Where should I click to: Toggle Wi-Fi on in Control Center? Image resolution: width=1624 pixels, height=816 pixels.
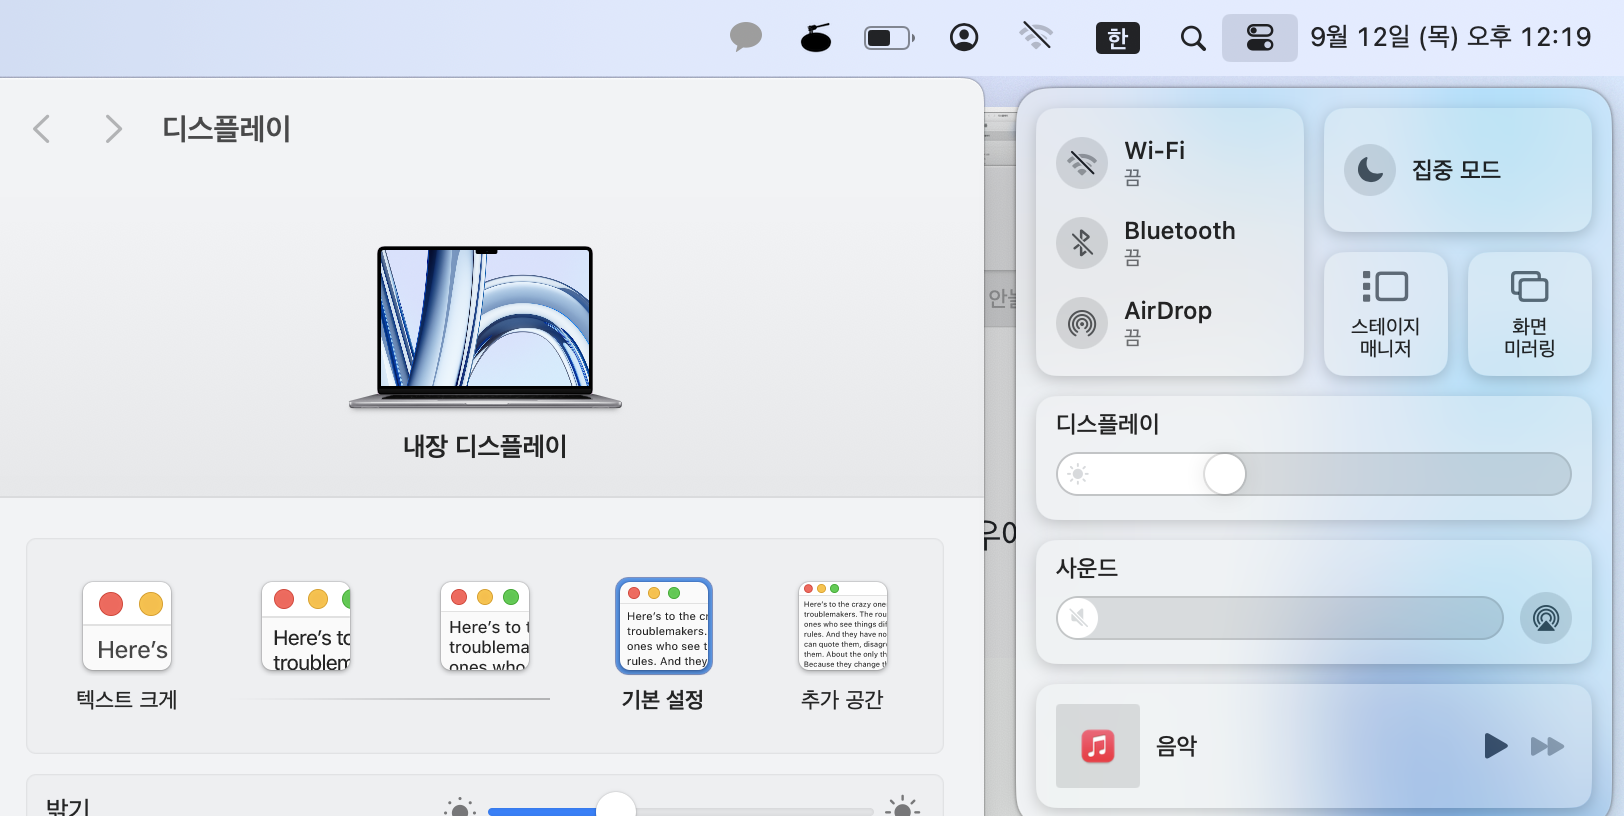tap(1082, 163)
